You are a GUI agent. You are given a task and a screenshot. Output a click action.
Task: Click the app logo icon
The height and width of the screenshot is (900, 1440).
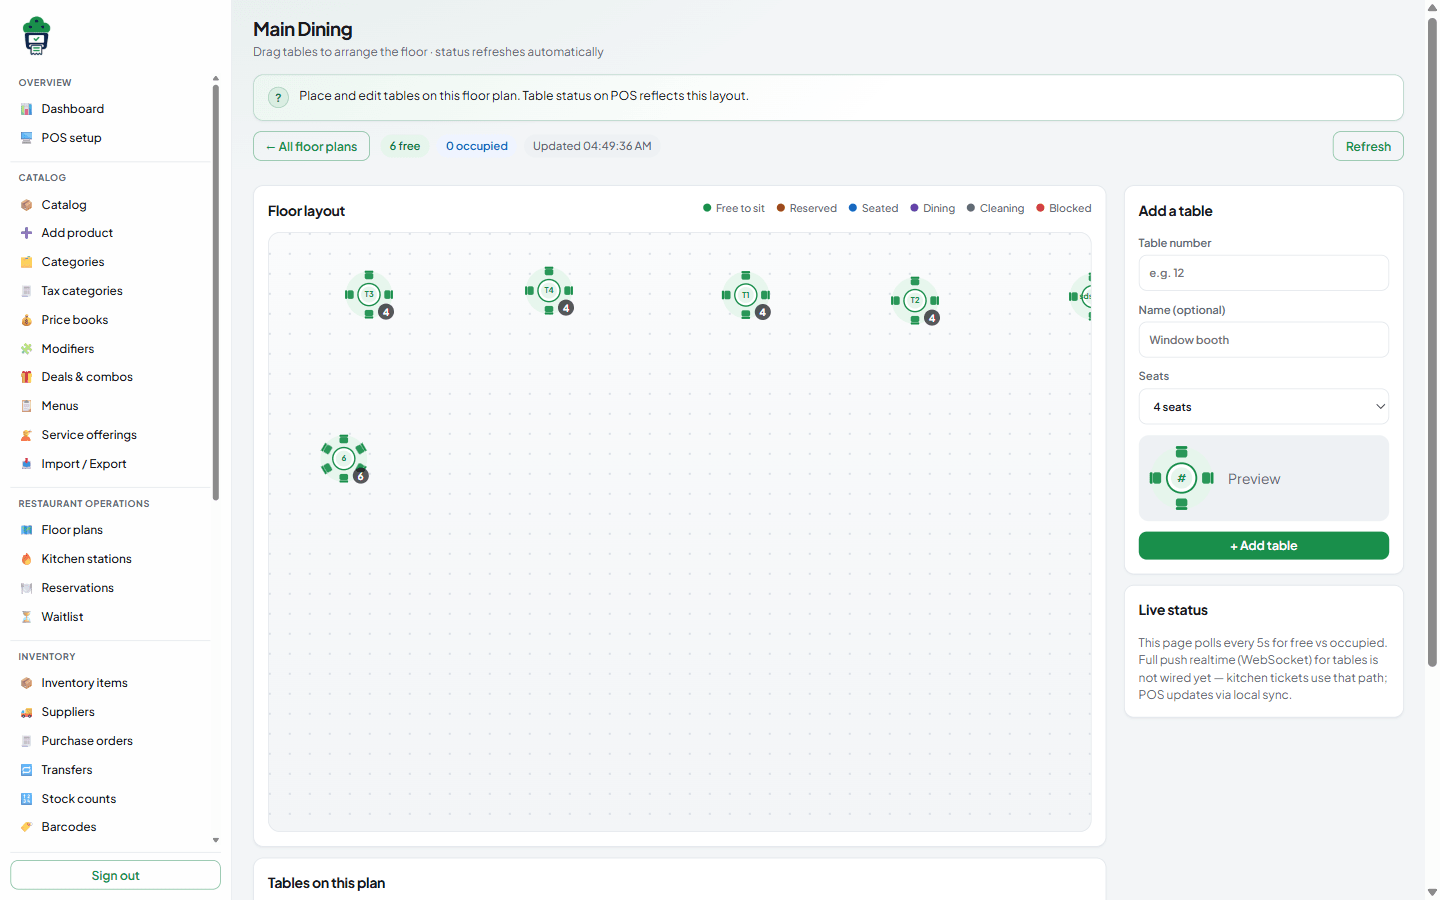click(x=36, y=36)
